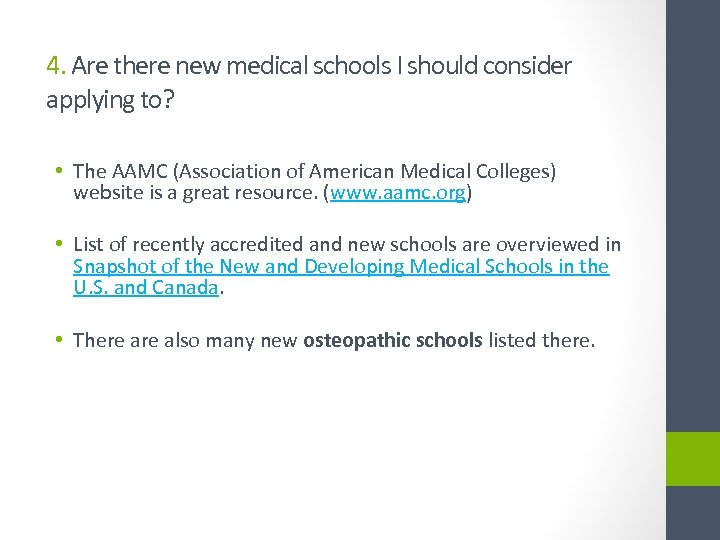Image resolution: width=720 pixels, height=540 pixels.
Task: Click the words 'U.S. and Canada'
Action: [x=145, y=287]
